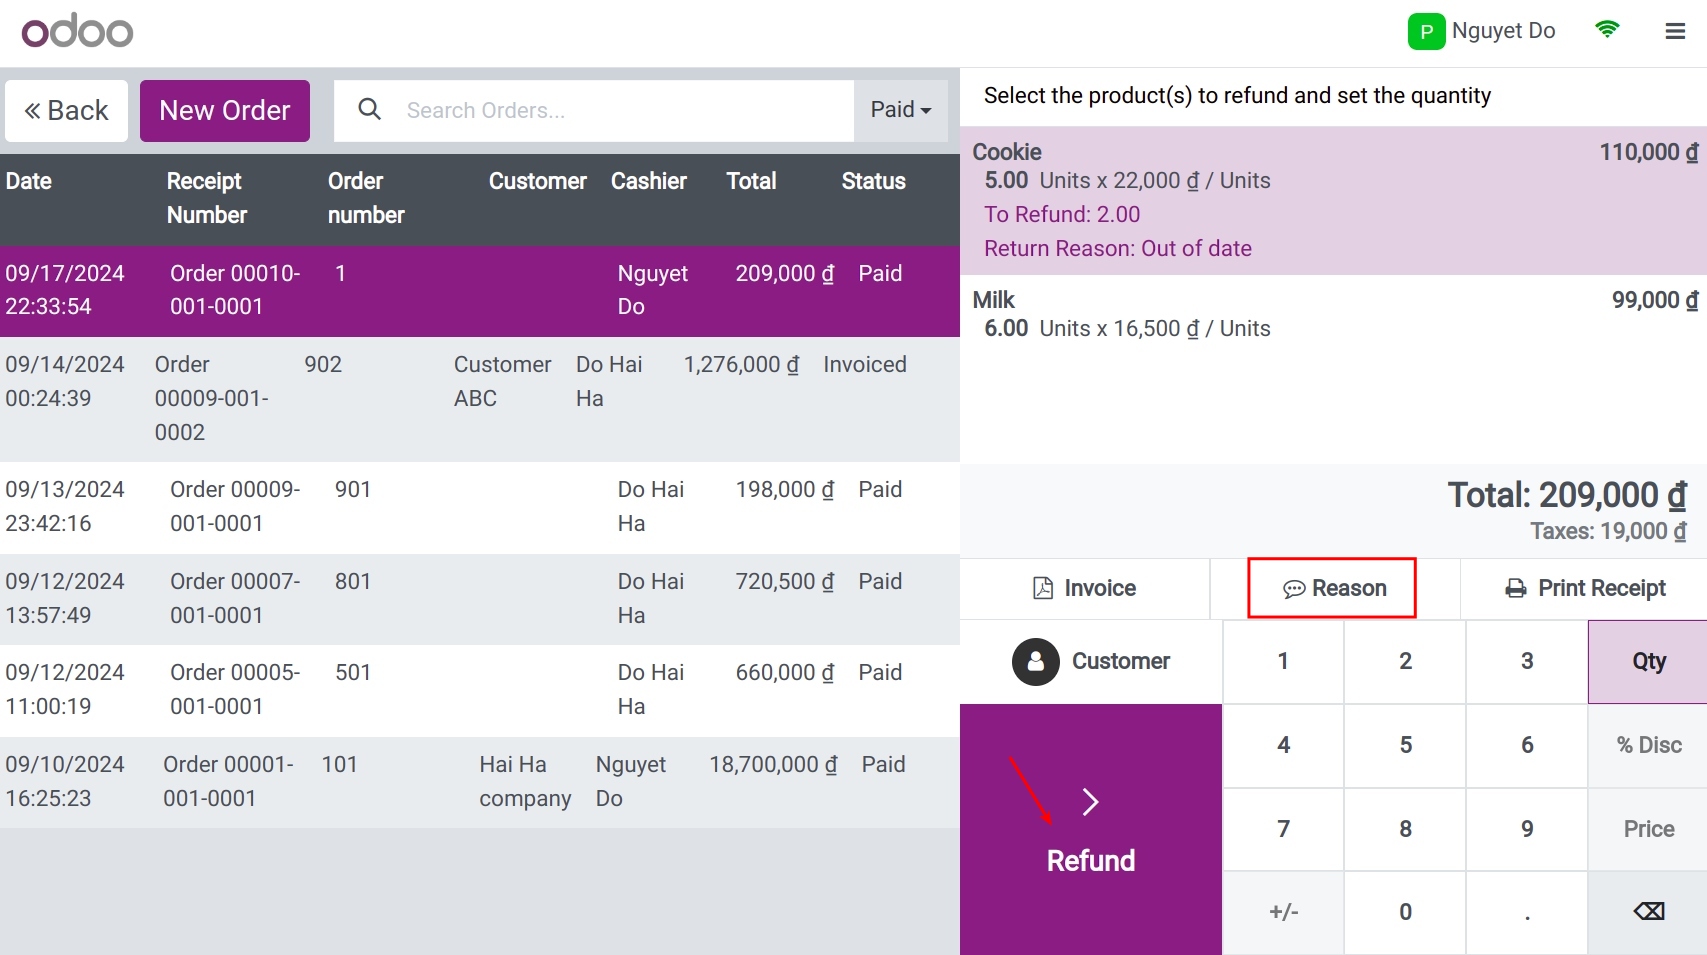Tap numpad key 1
Viewport: 1707px width, 955px height.
click(1283, 662)
